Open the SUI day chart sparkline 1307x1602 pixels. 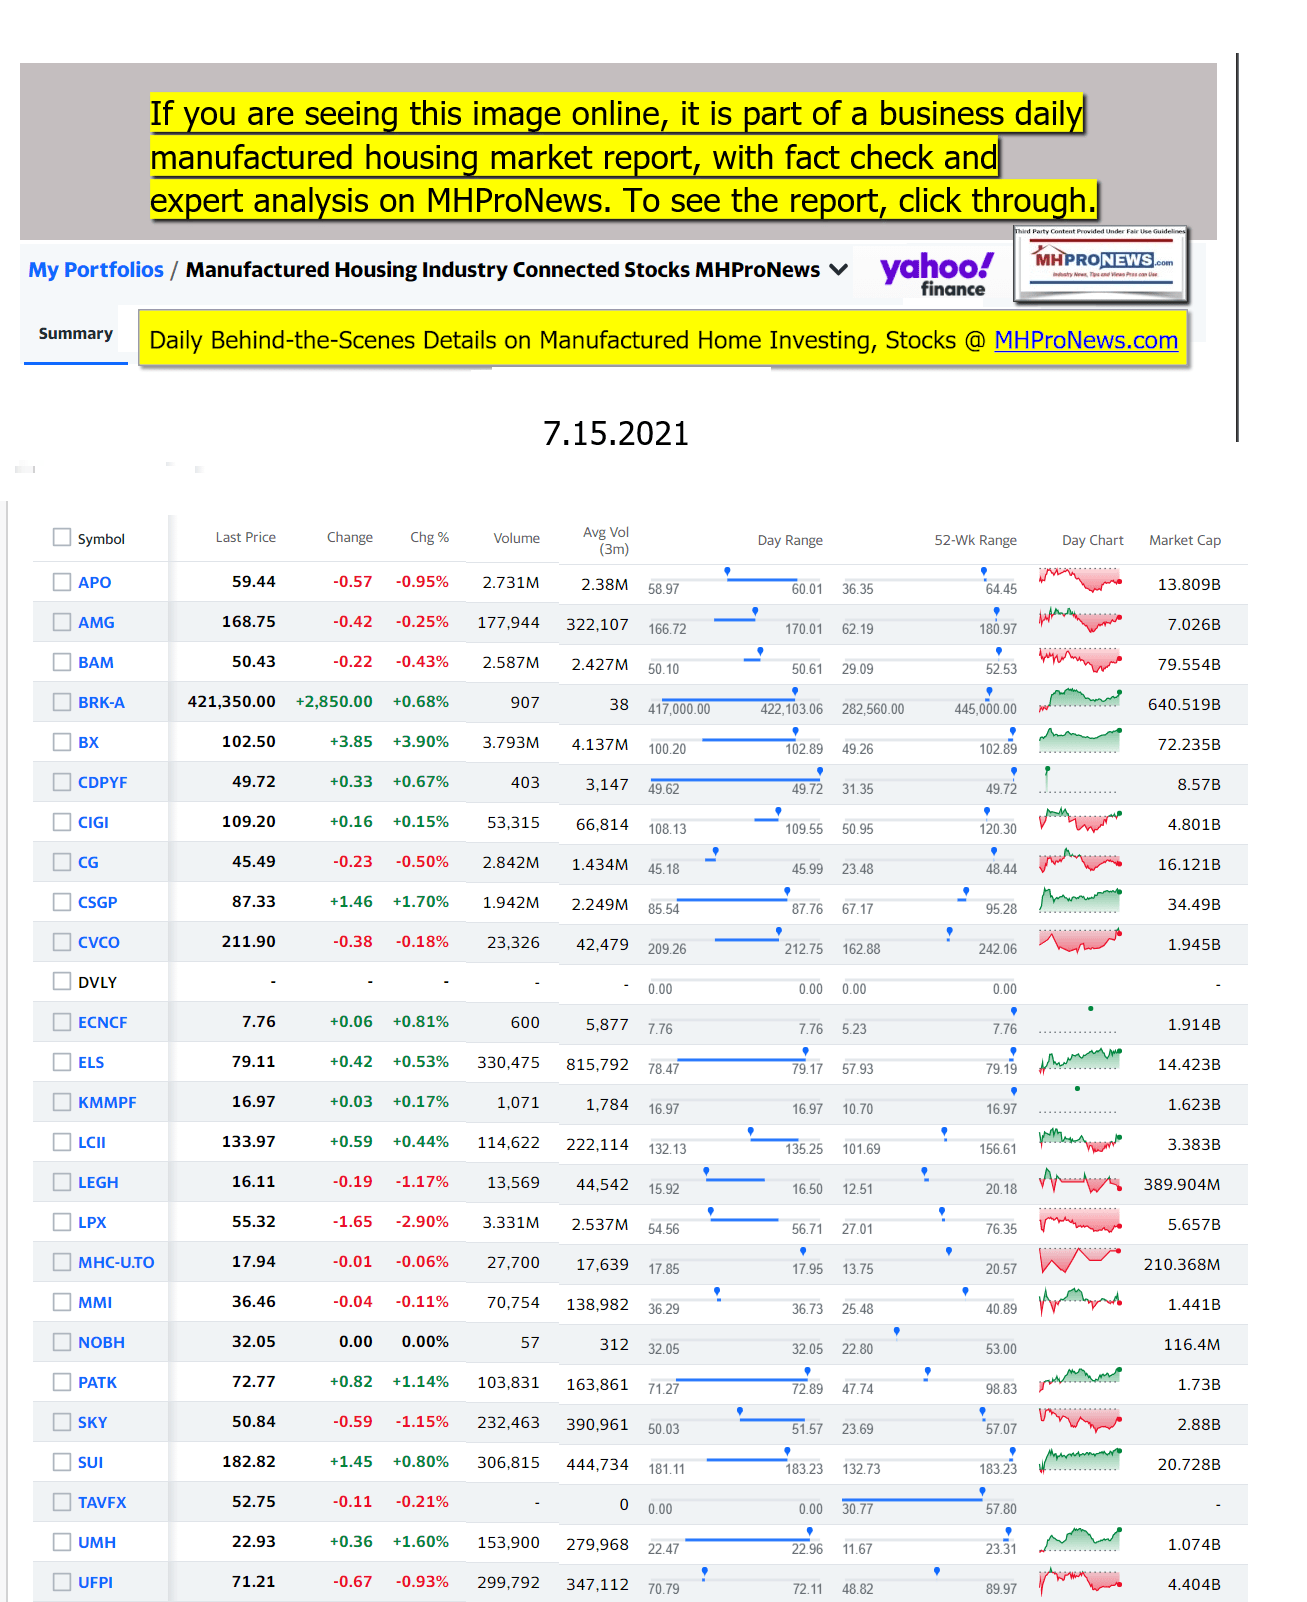coord(1080,1461)
